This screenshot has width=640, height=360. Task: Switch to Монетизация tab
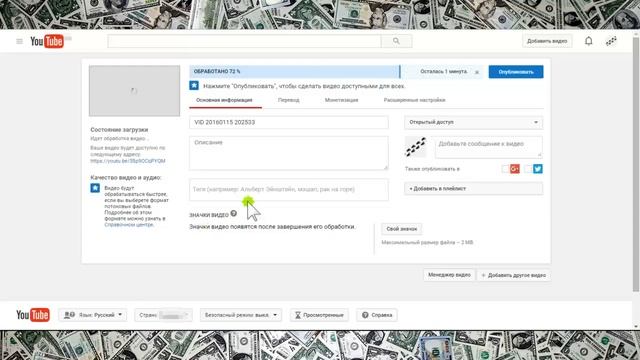342,100
